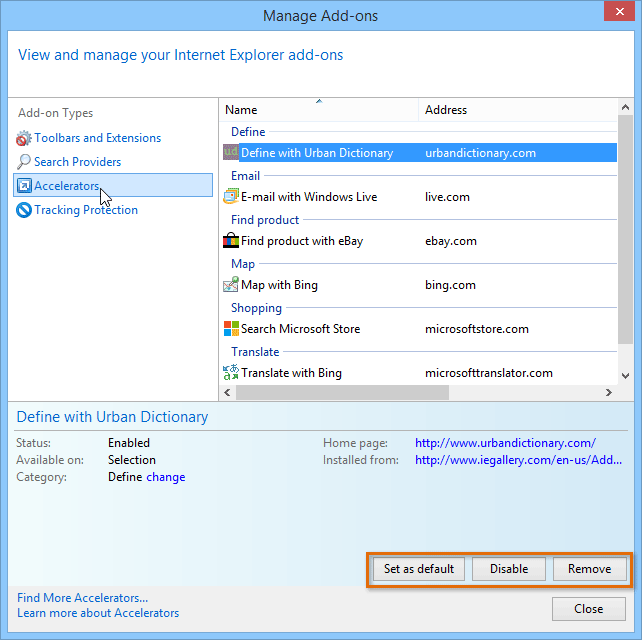Sort by the Address column header
This screenshot has width=642, height=640.
[x=518, y=110]
